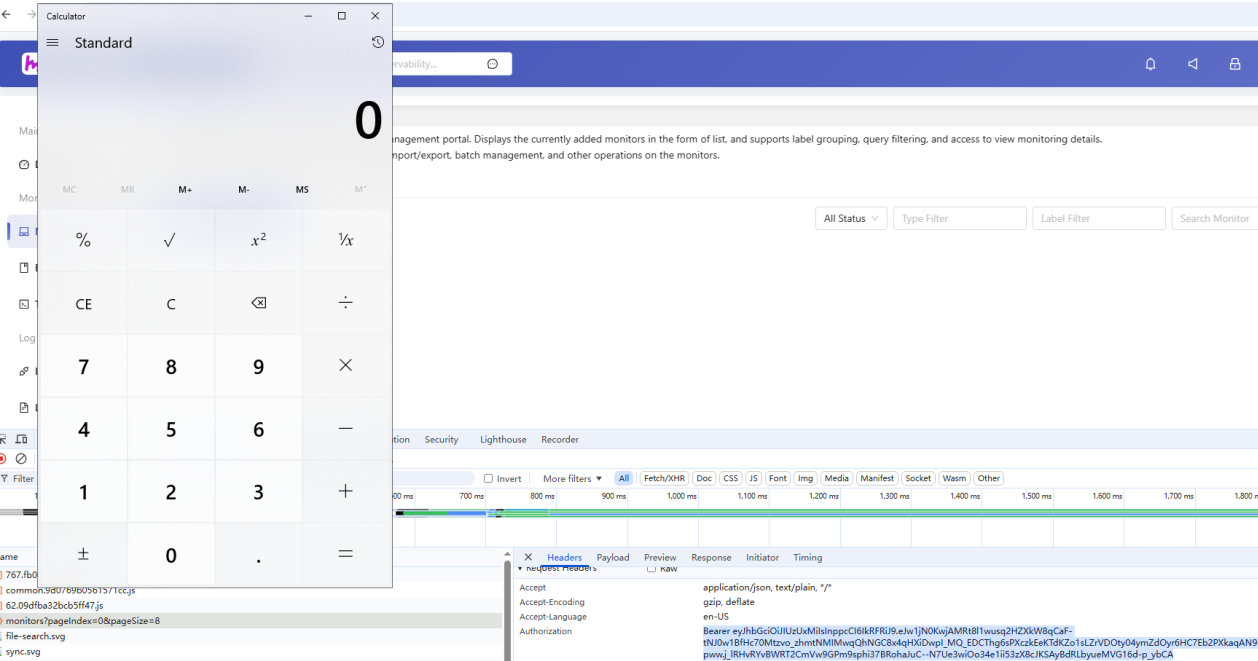Open the Type Filter selector
The width and height of the screenshot is (1258, 661).
click(960, 218)
